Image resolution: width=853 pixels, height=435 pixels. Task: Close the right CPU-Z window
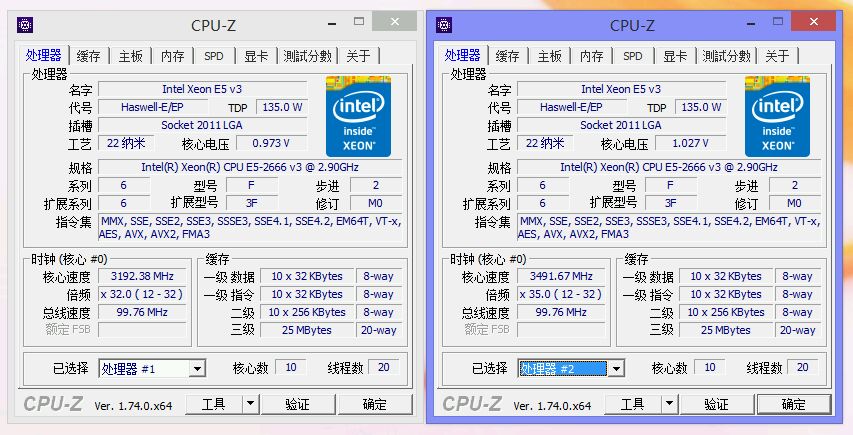[x=813, y=22]
